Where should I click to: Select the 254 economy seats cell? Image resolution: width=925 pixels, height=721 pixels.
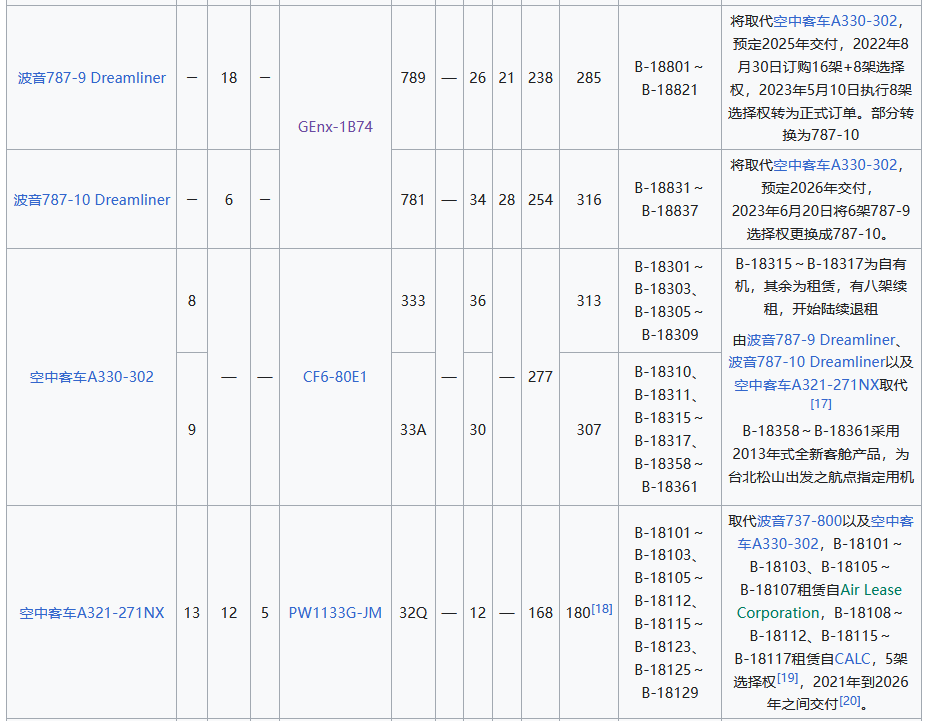pyautogui.click(x=540, y=200)
